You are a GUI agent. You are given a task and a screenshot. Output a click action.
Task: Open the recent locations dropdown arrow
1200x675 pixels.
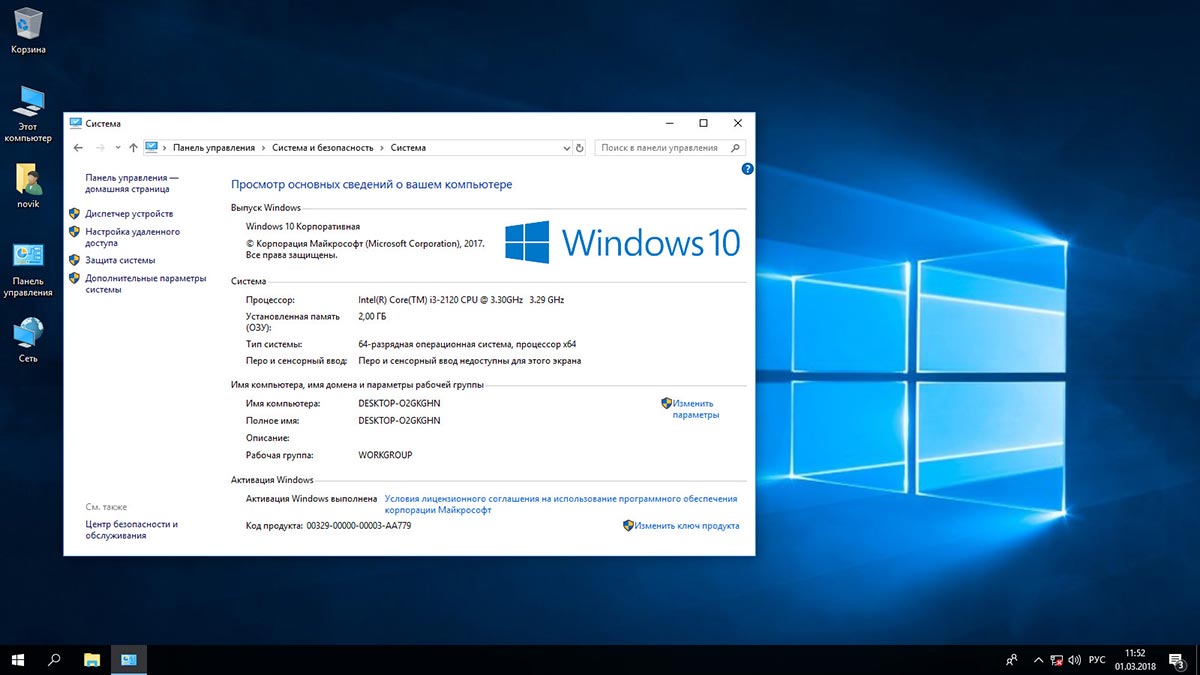118,148
